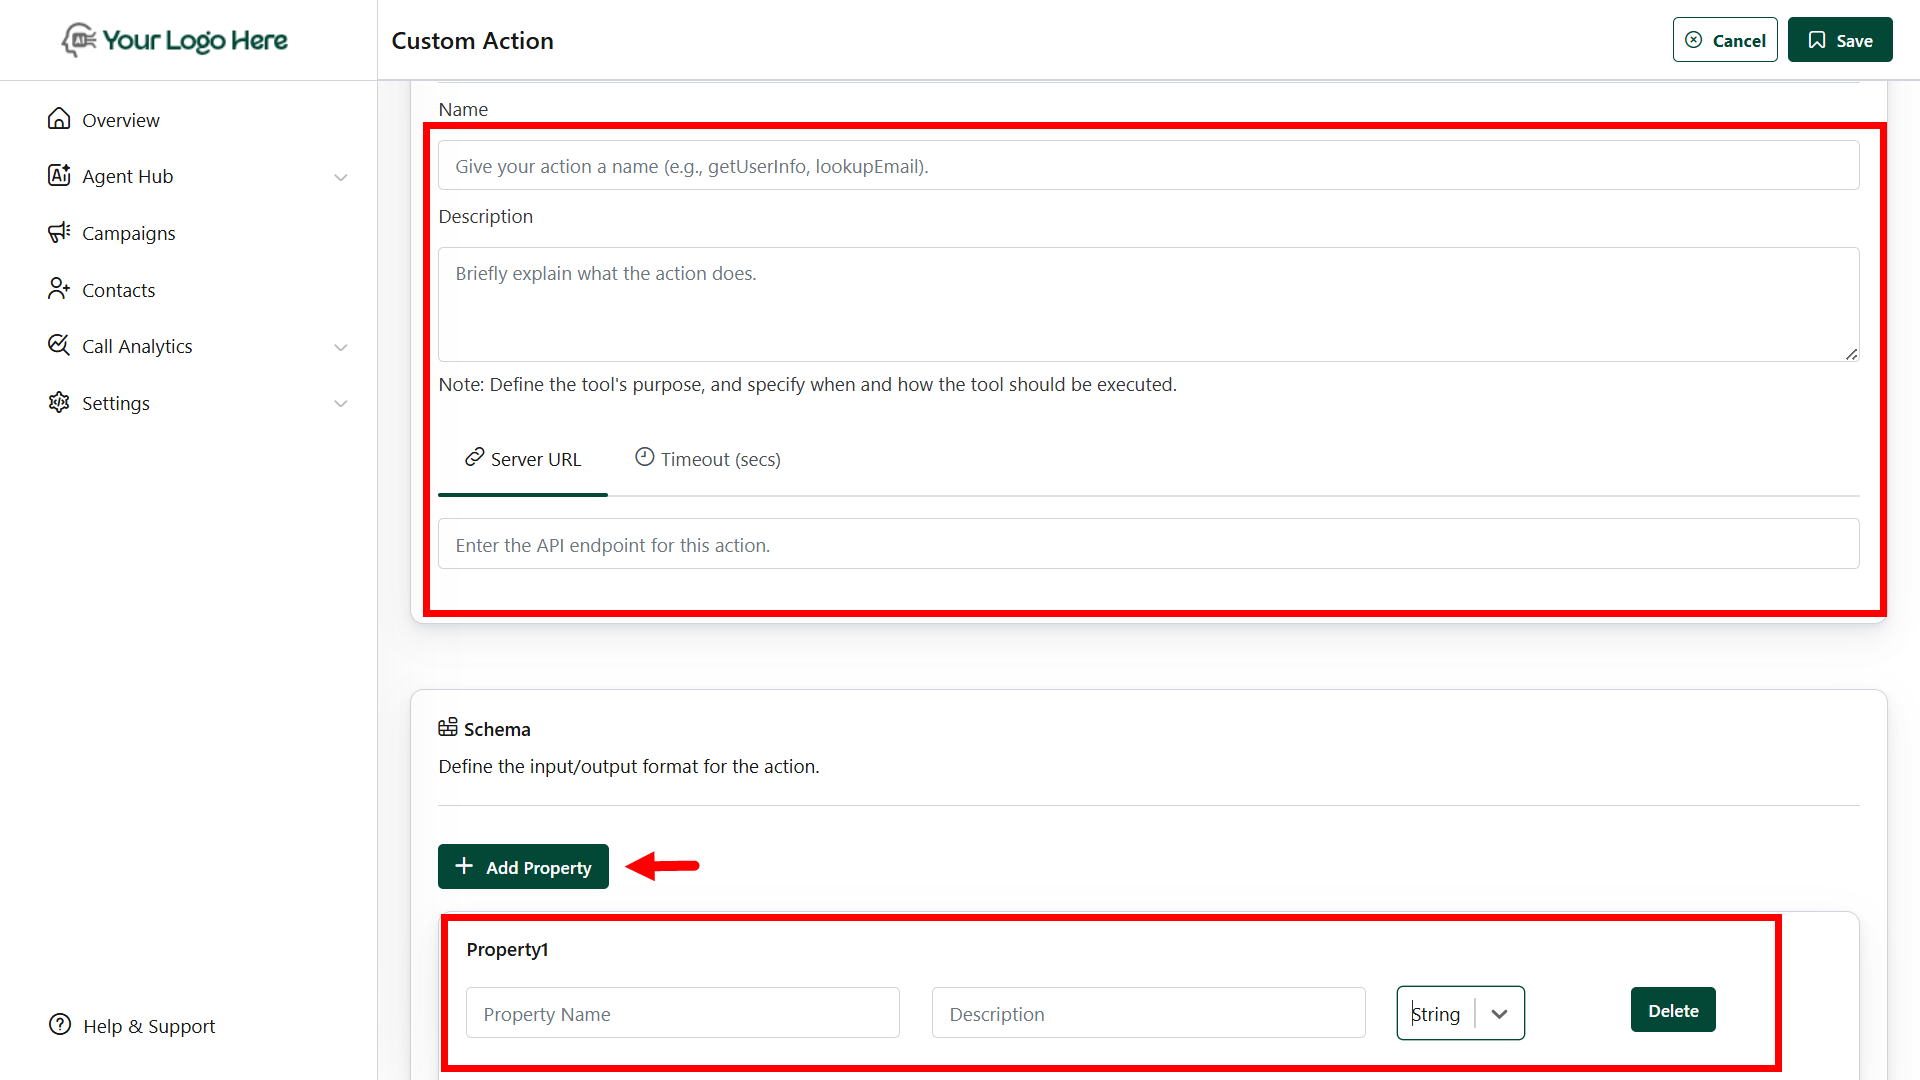Click the Settings gear icon
This screenshot has width=1920, height=1080.
tap(59, 402)
